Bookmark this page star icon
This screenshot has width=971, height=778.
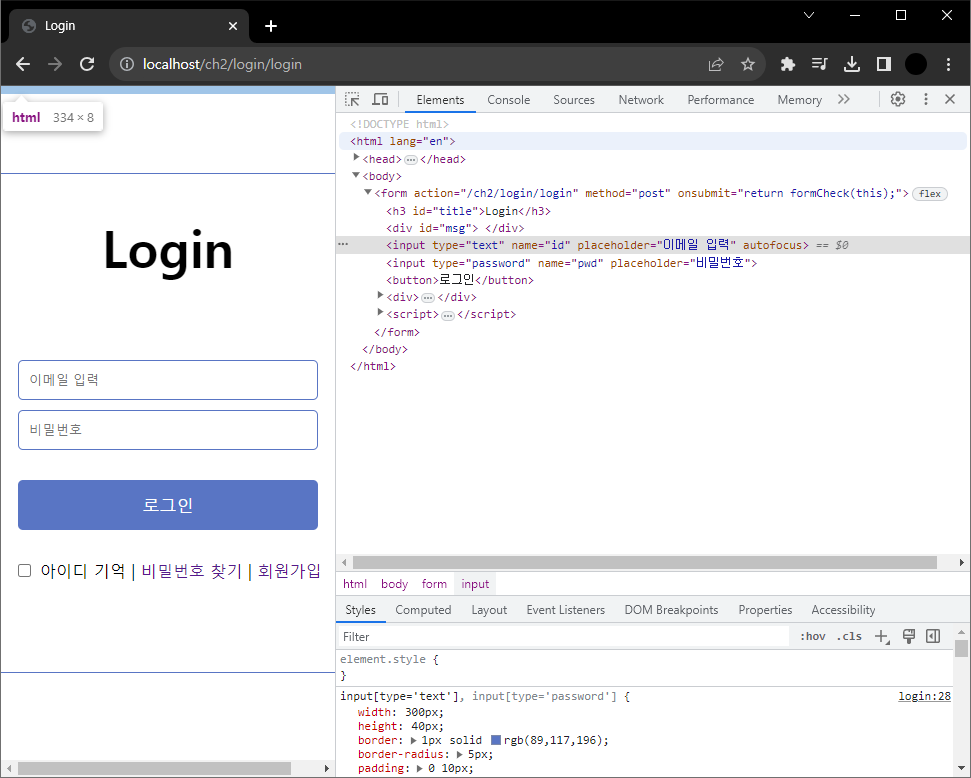coord(748,64)
